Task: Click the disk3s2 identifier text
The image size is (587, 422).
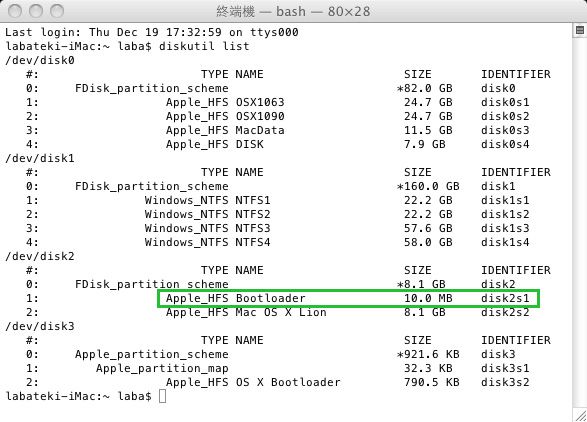Action: 505,382
